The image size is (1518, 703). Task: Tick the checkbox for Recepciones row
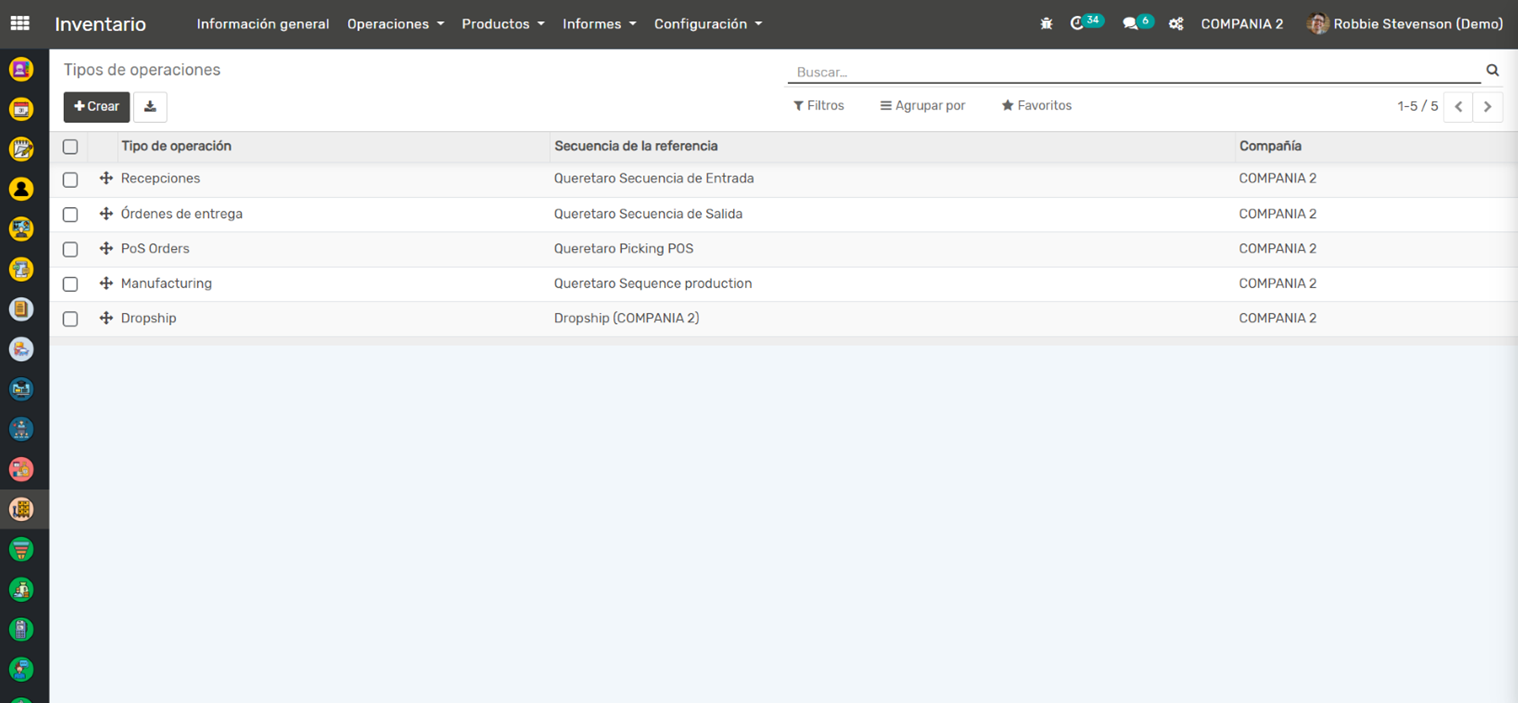tap(70, 180)
